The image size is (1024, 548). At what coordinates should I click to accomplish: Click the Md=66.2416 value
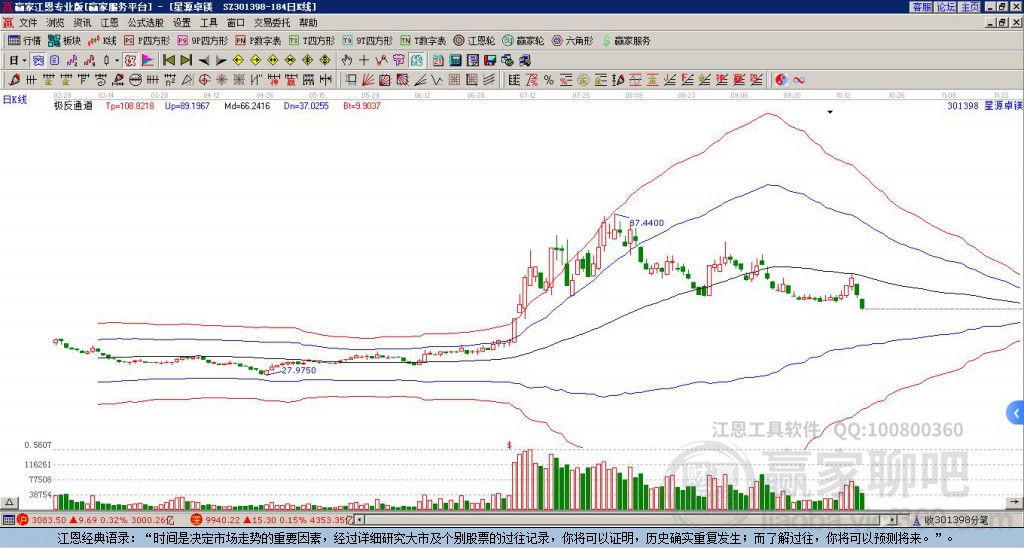[247, 106]
